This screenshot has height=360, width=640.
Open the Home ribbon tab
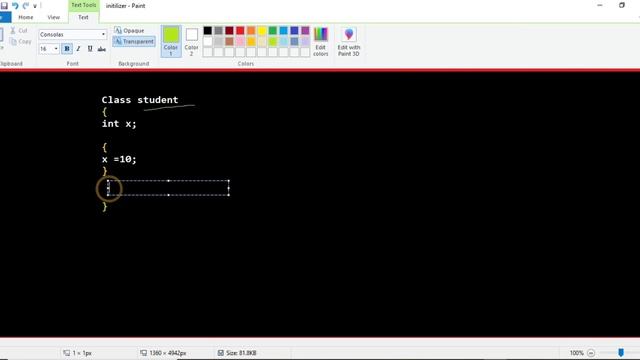click(x=26, y=17)
